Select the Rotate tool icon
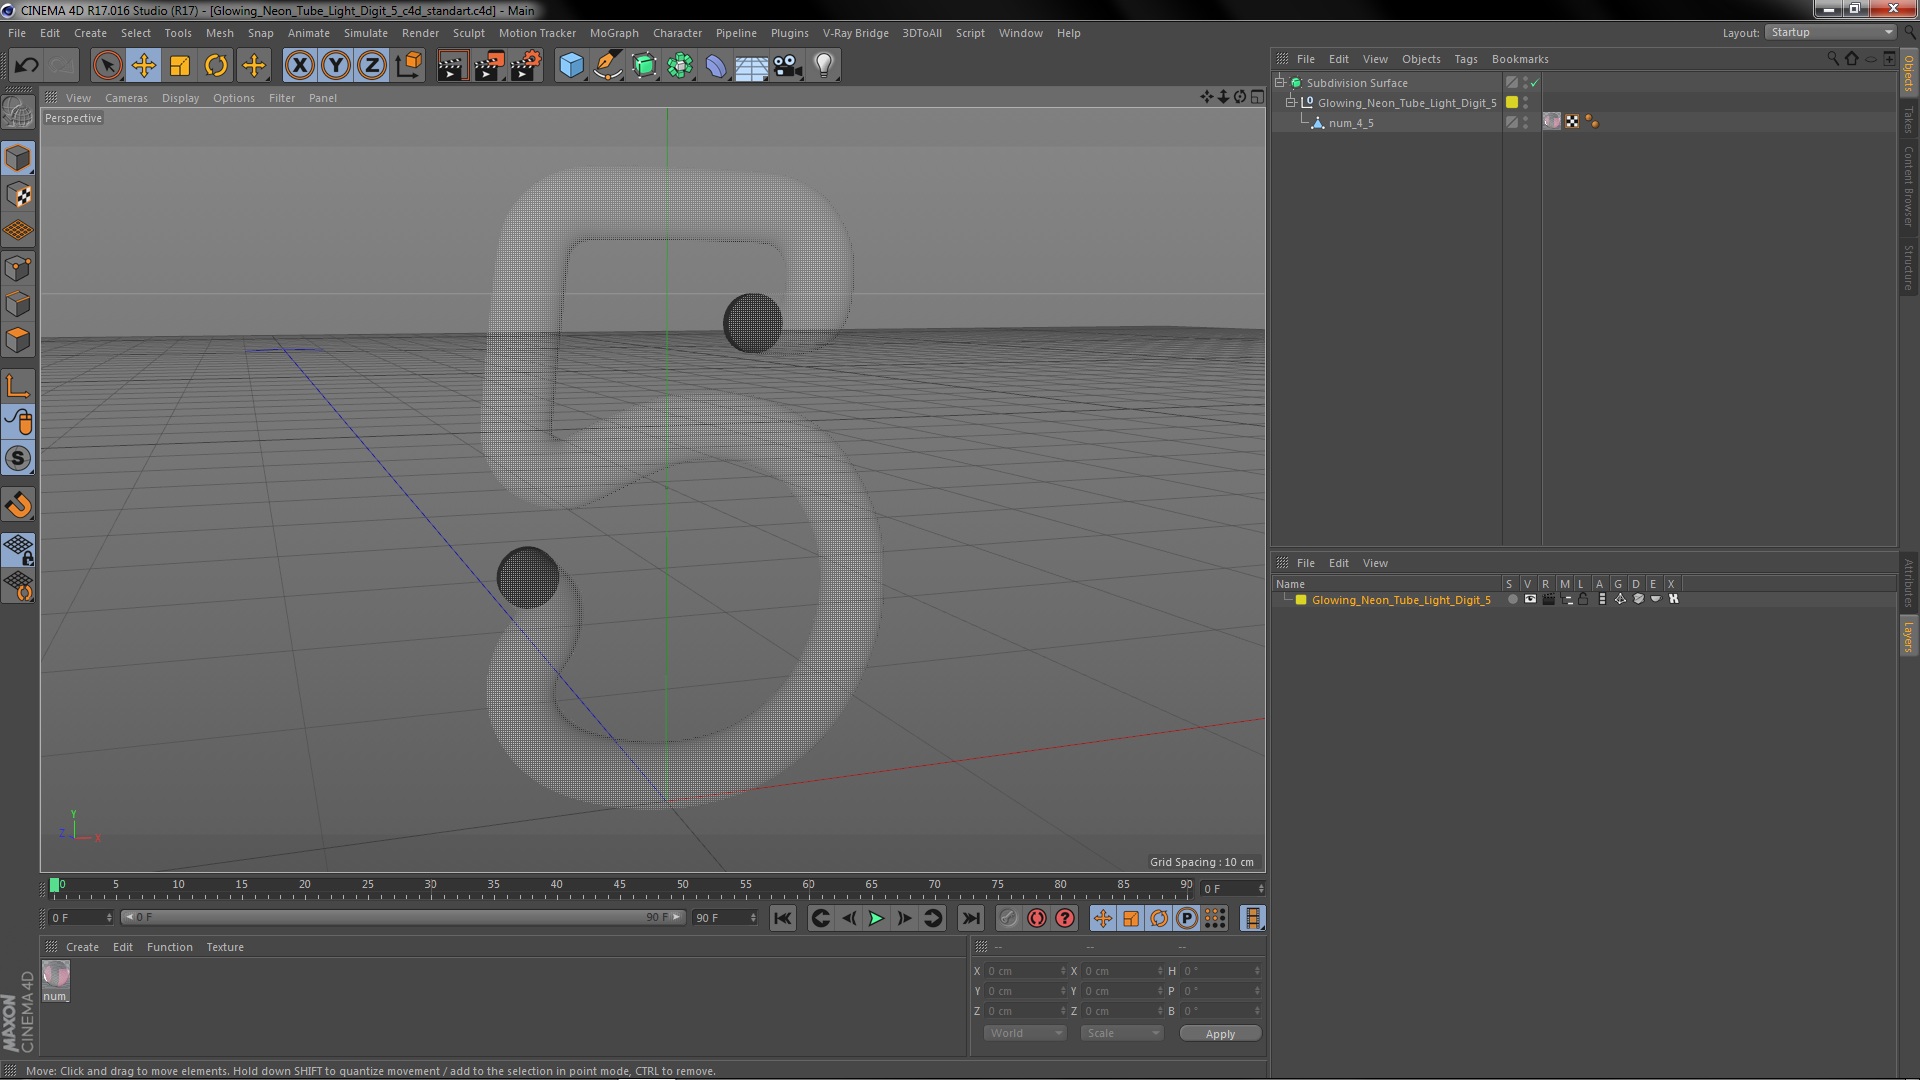1920x1080 pixels. pyautogui.click(x=216, y=66)
